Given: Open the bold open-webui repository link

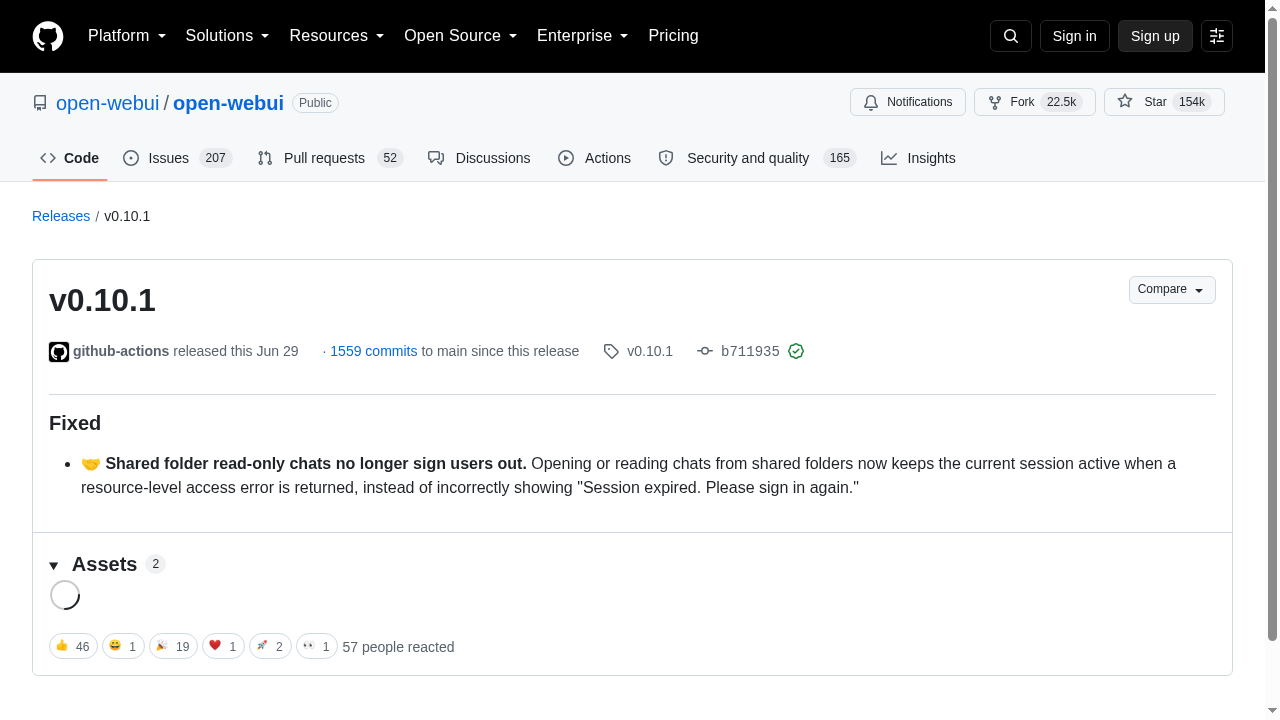Looking at the screenshot, I should pyautogui.click(x=228, y=103).
